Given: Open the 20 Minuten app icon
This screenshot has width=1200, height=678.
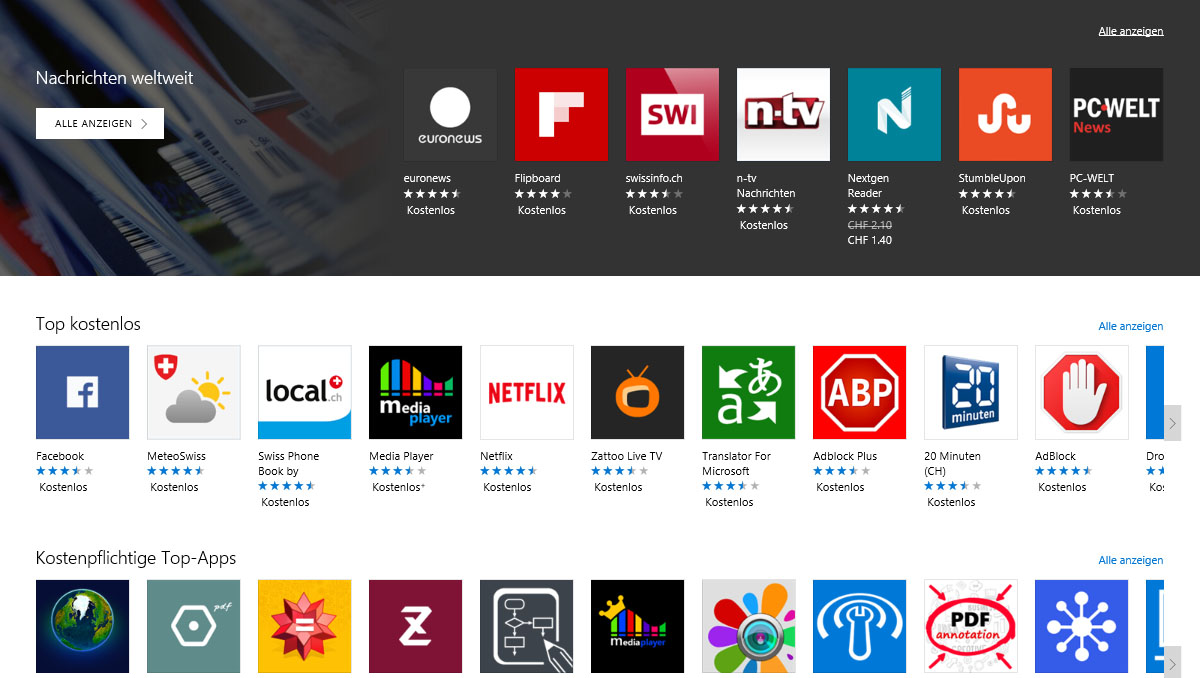Looking at the screenshot, I should [971, 392].
